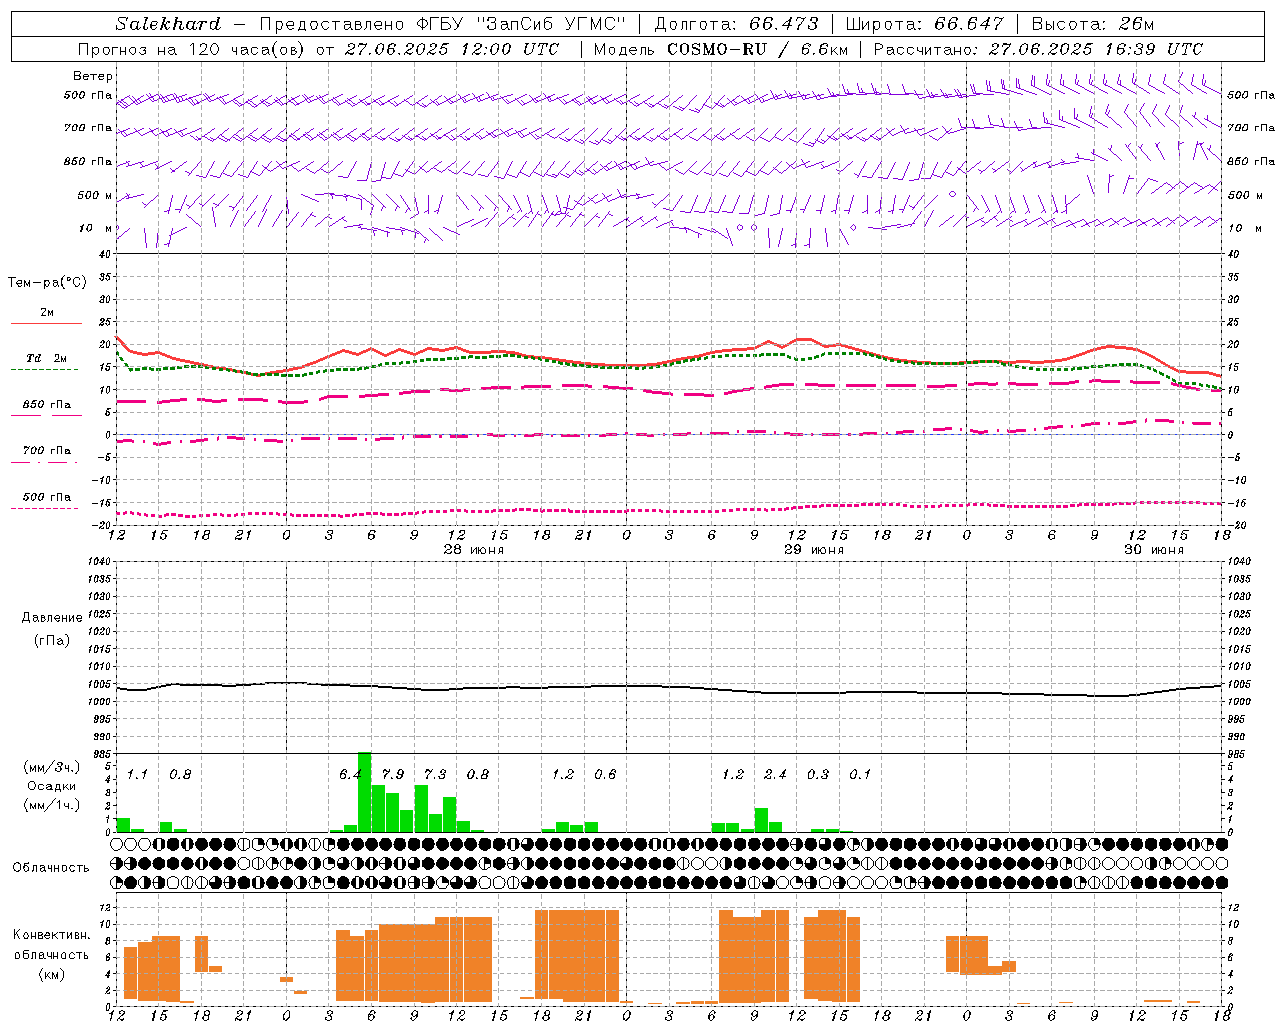The image size is (1280, 1024).
Task: Click the 850 гПа temperature legend line
Action: point(46,415)
